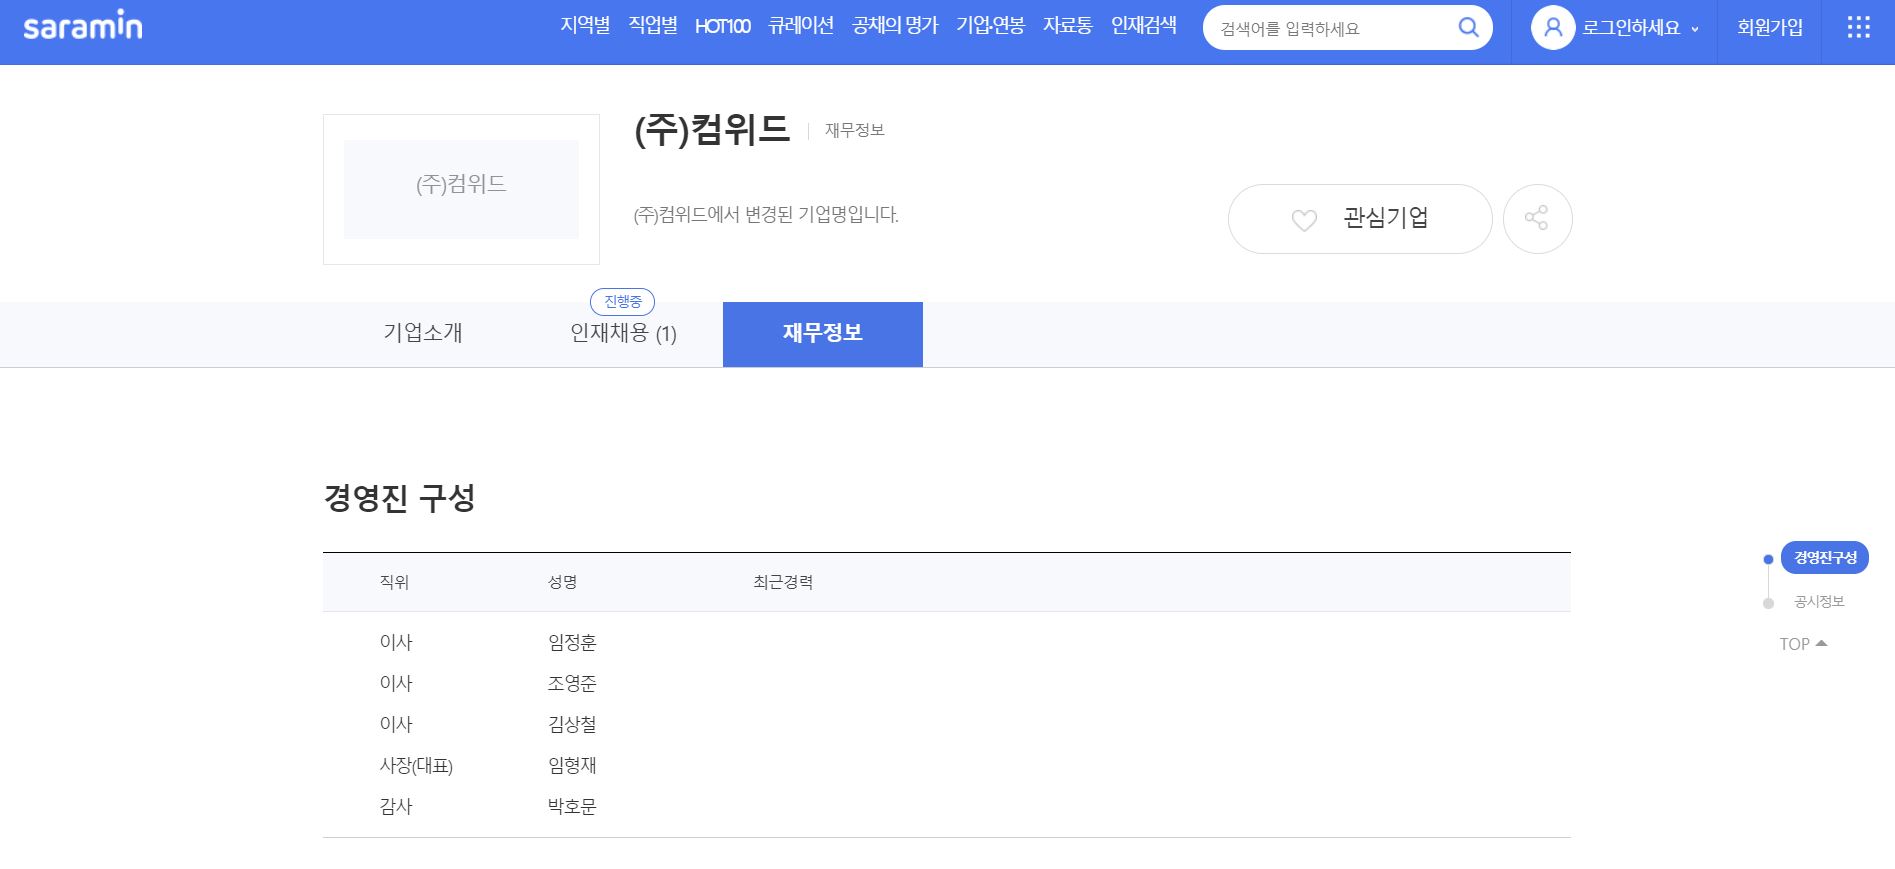Click the name 박호문
This screenshot has height=869, width=1895.
click(572, 806)
